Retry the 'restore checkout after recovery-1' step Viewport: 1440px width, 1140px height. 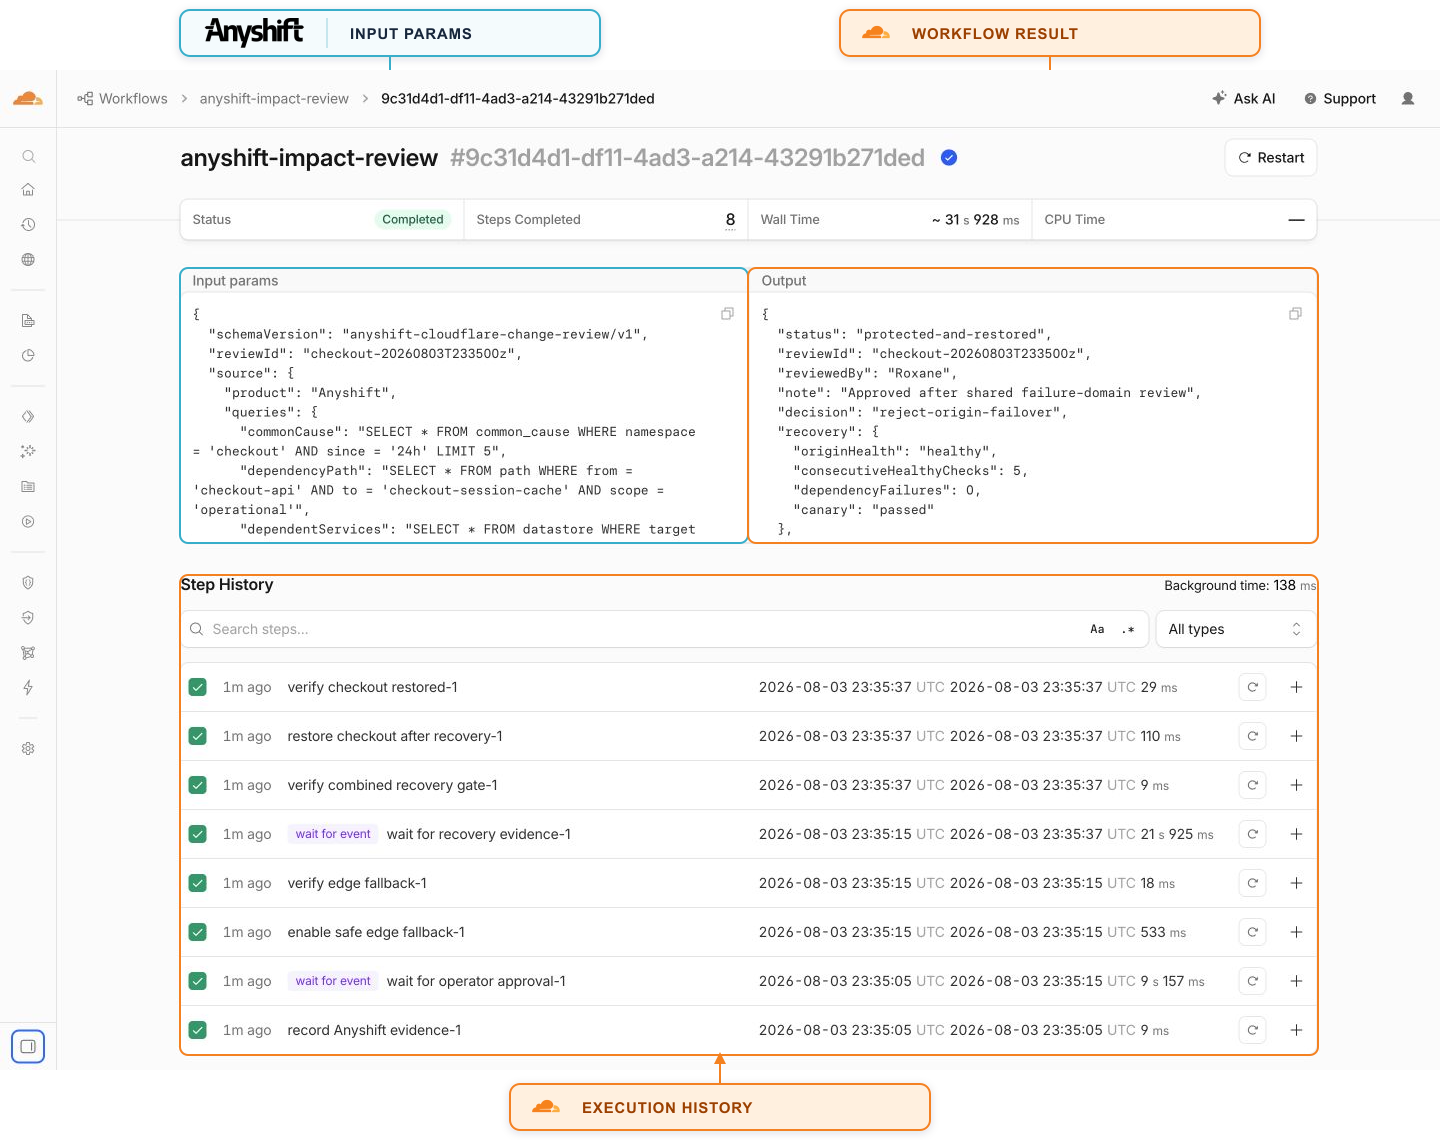click(1252, 736)
